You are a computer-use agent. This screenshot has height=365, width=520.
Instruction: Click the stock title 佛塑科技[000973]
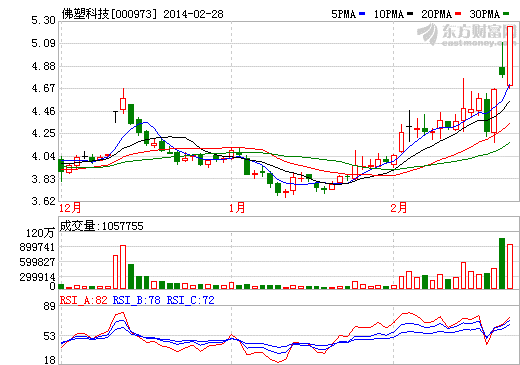point(109,14)
